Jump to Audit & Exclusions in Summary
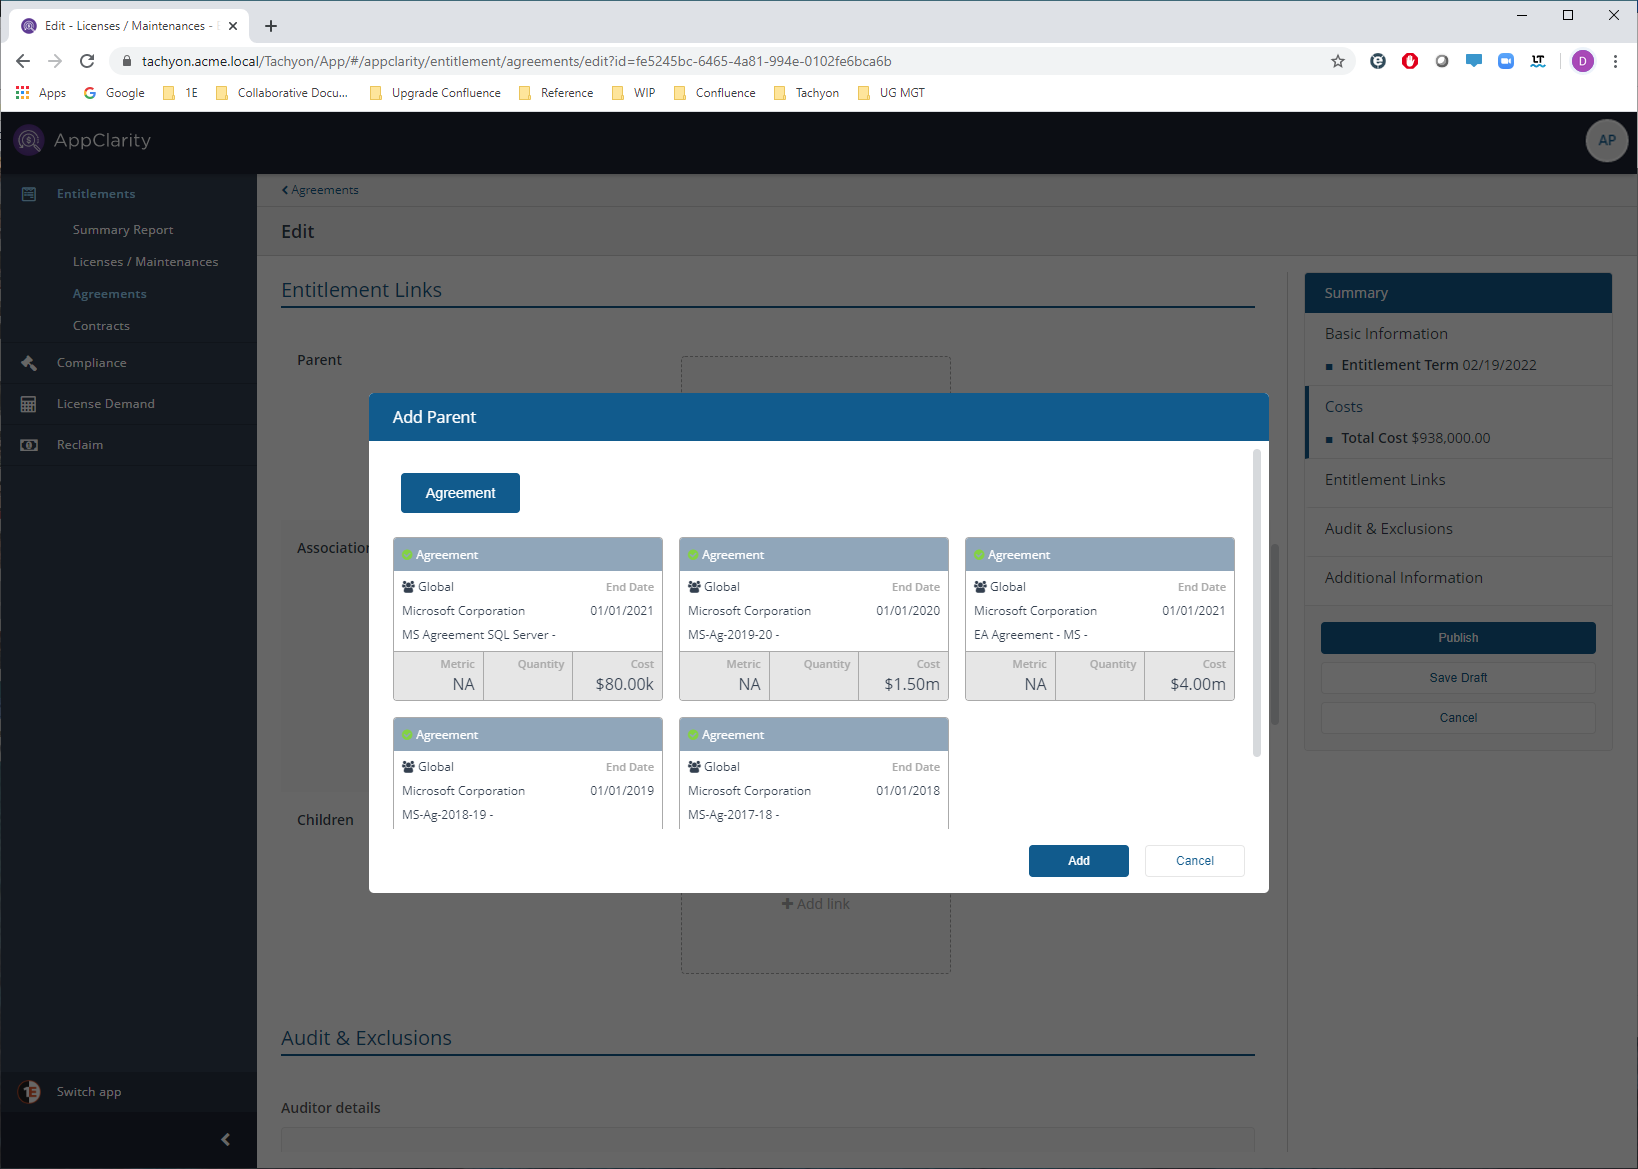1638x1169 pixels. pos(1389,529)
